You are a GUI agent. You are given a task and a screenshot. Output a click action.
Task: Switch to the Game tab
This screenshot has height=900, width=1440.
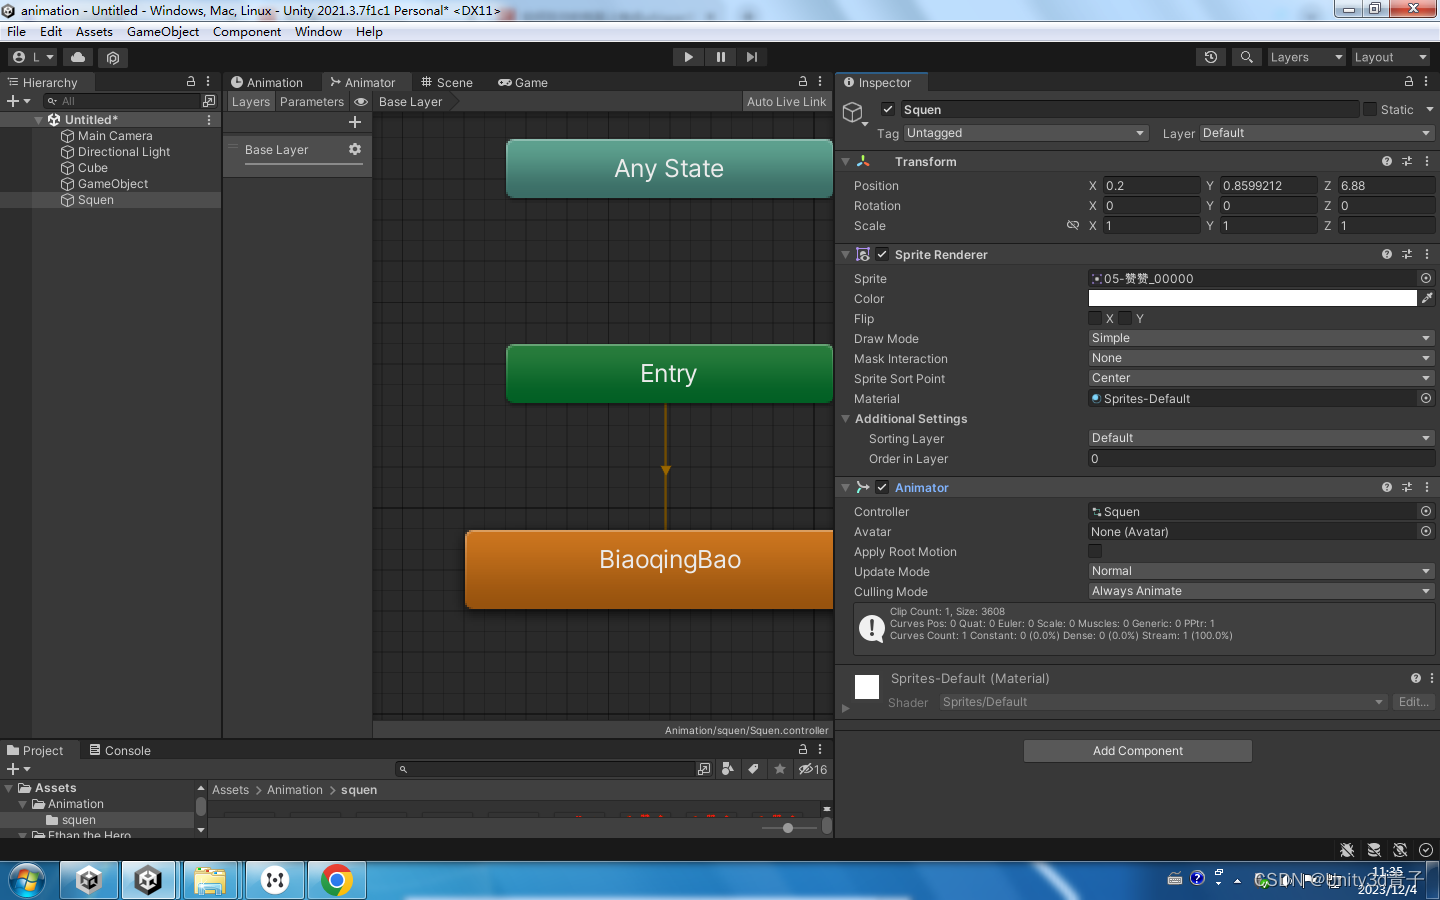pyautogui.click(x=523, y=82)
